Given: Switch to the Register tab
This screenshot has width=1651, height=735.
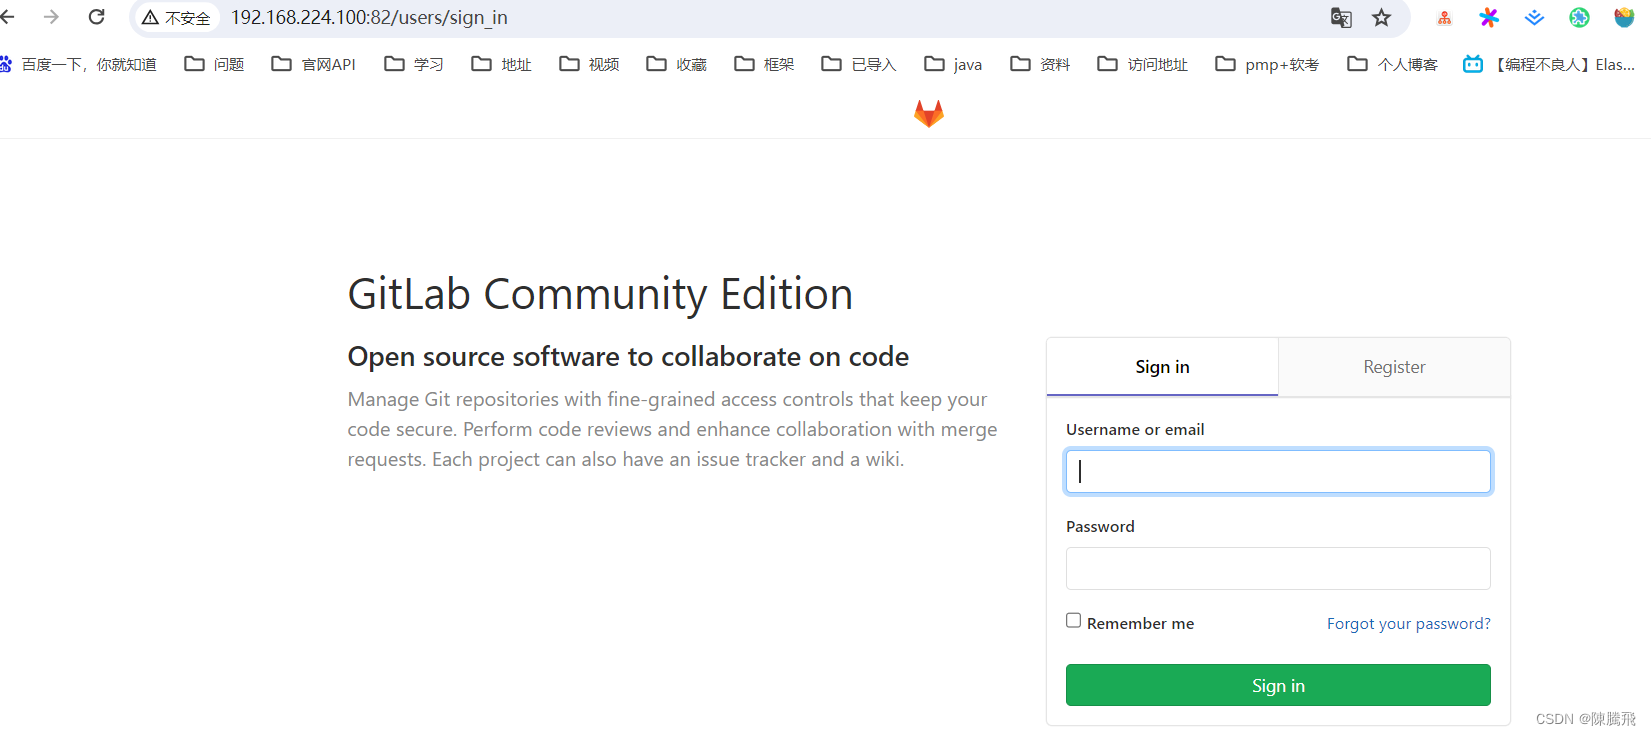Looking at the screenshot, I should point(1394,367).
